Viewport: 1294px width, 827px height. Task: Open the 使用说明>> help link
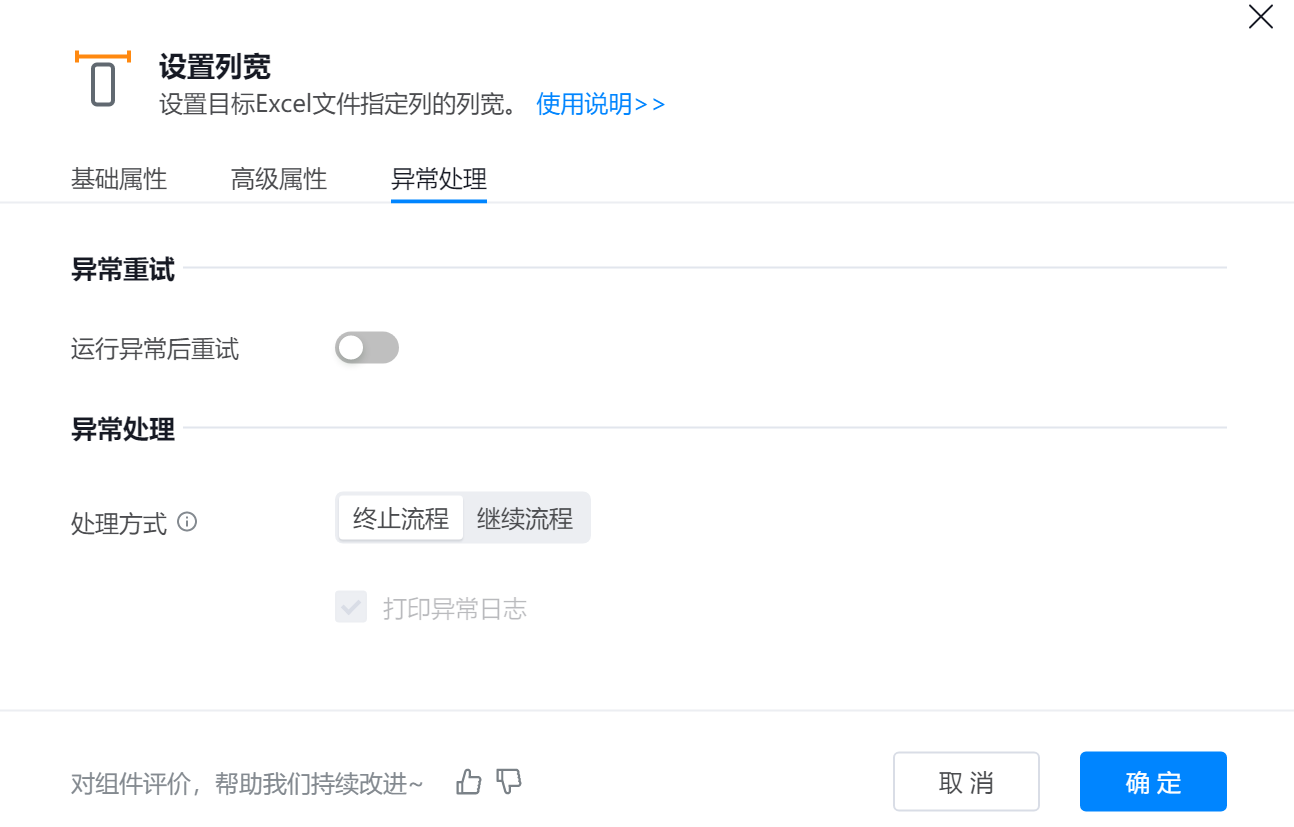pos(600,104)
